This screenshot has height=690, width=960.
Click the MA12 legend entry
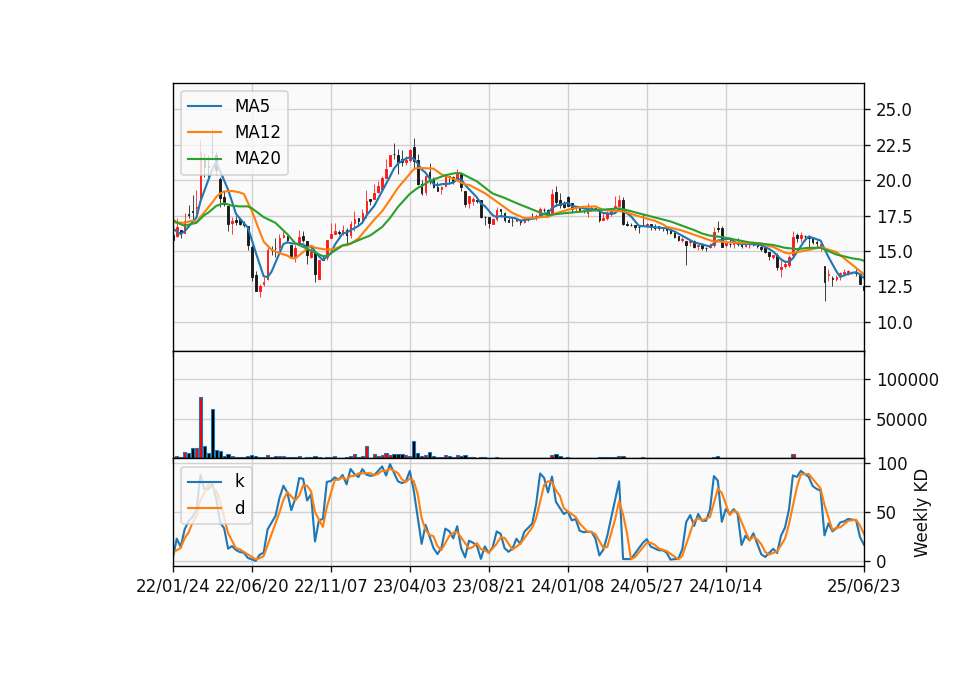click(x=233, y=132)
